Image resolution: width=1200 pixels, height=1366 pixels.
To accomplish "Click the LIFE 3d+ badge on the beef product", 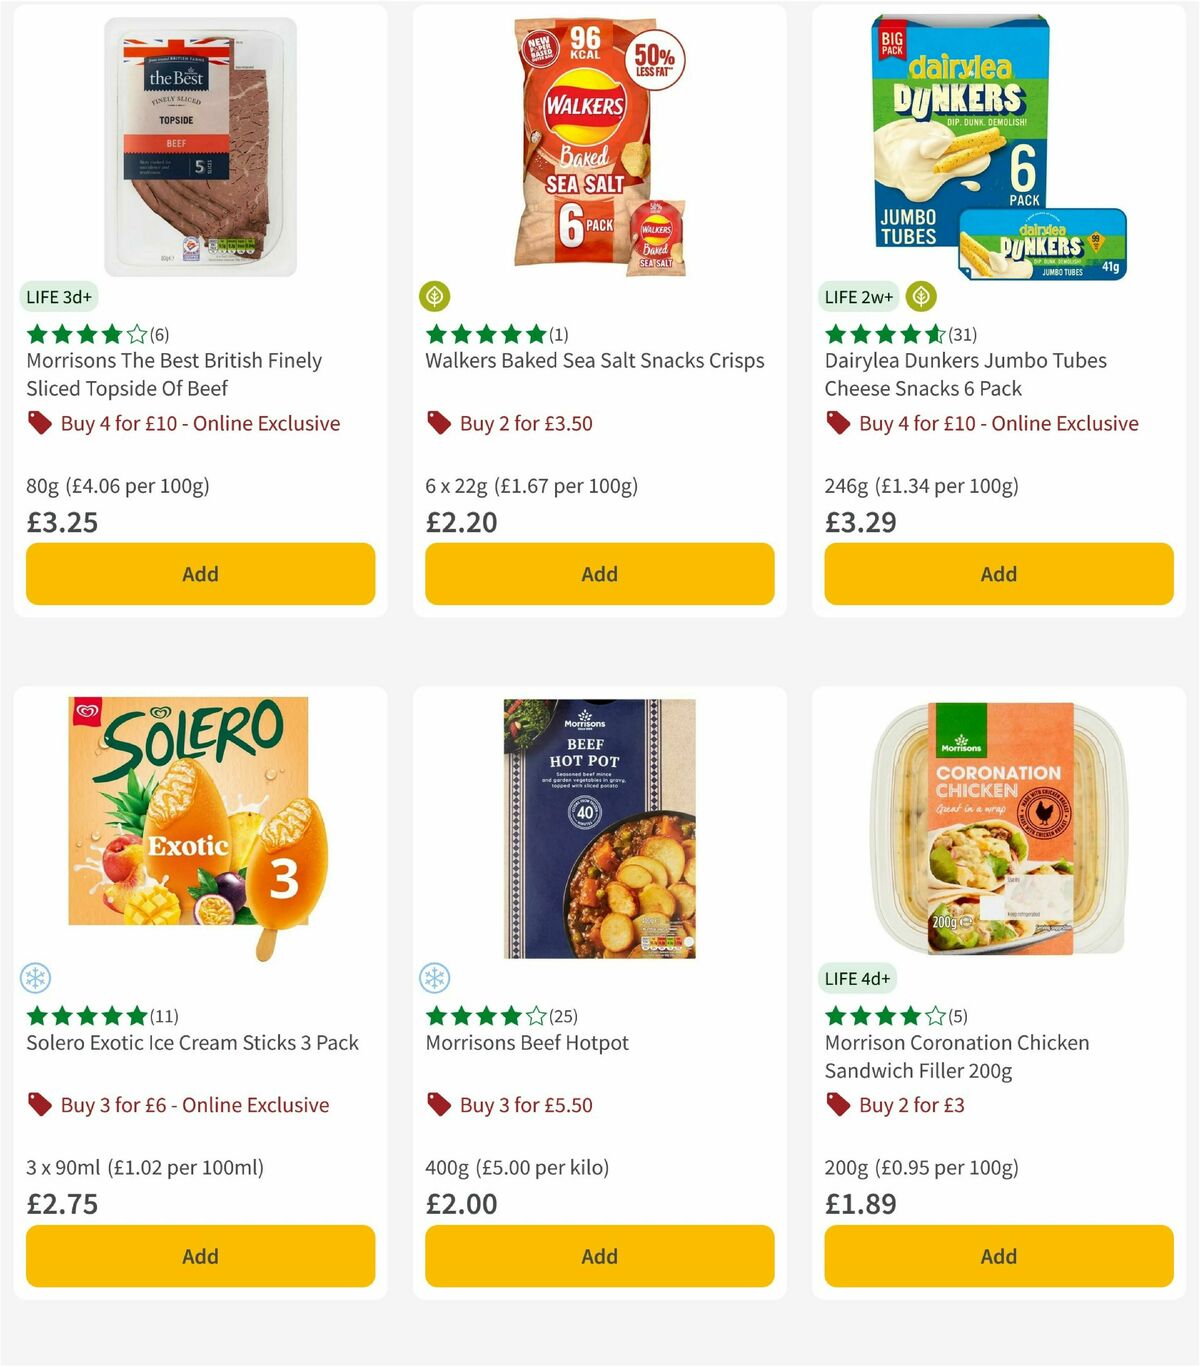I will 57,296.
